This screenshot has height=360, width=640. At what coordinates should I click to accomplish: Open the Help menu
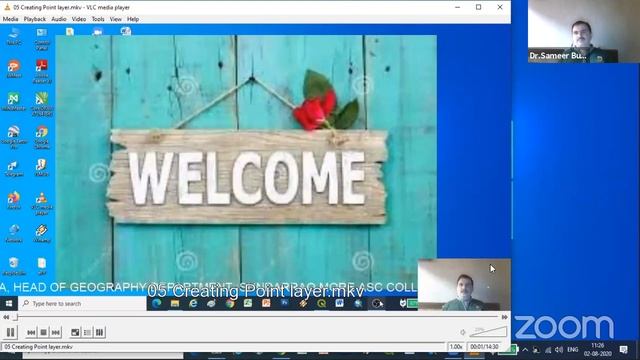[133, 19]
